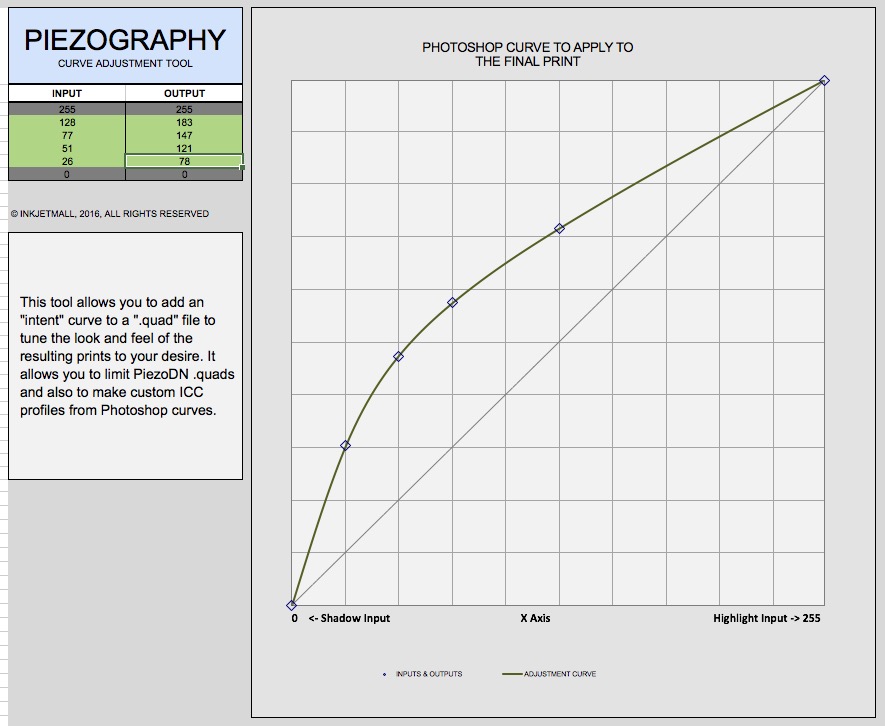Click the curve point marker at origin
The width and height of the screenshot is (885, 726).
292,605
